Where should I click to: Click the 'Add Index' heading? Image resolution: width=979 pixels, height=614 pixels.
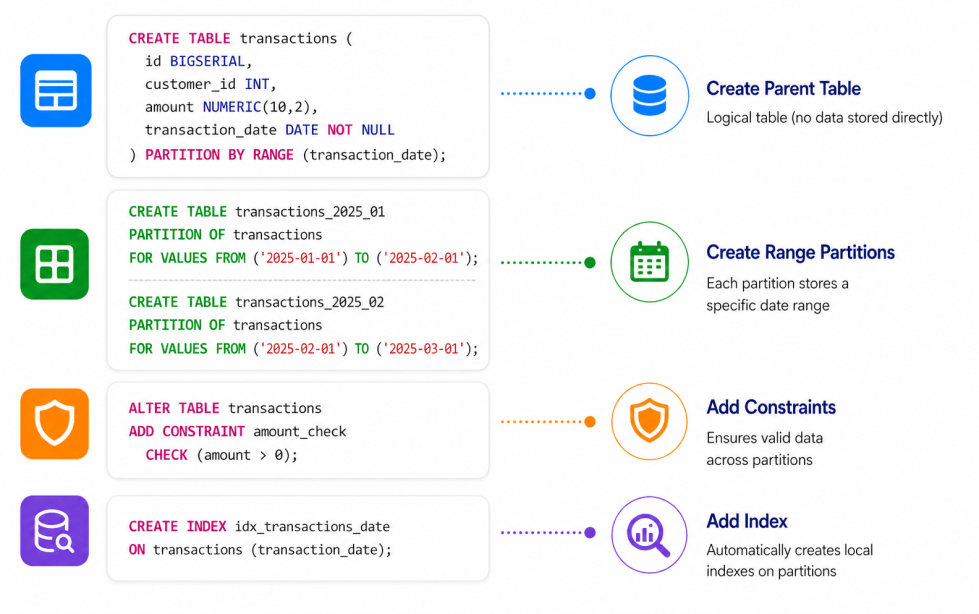(747, 521)
